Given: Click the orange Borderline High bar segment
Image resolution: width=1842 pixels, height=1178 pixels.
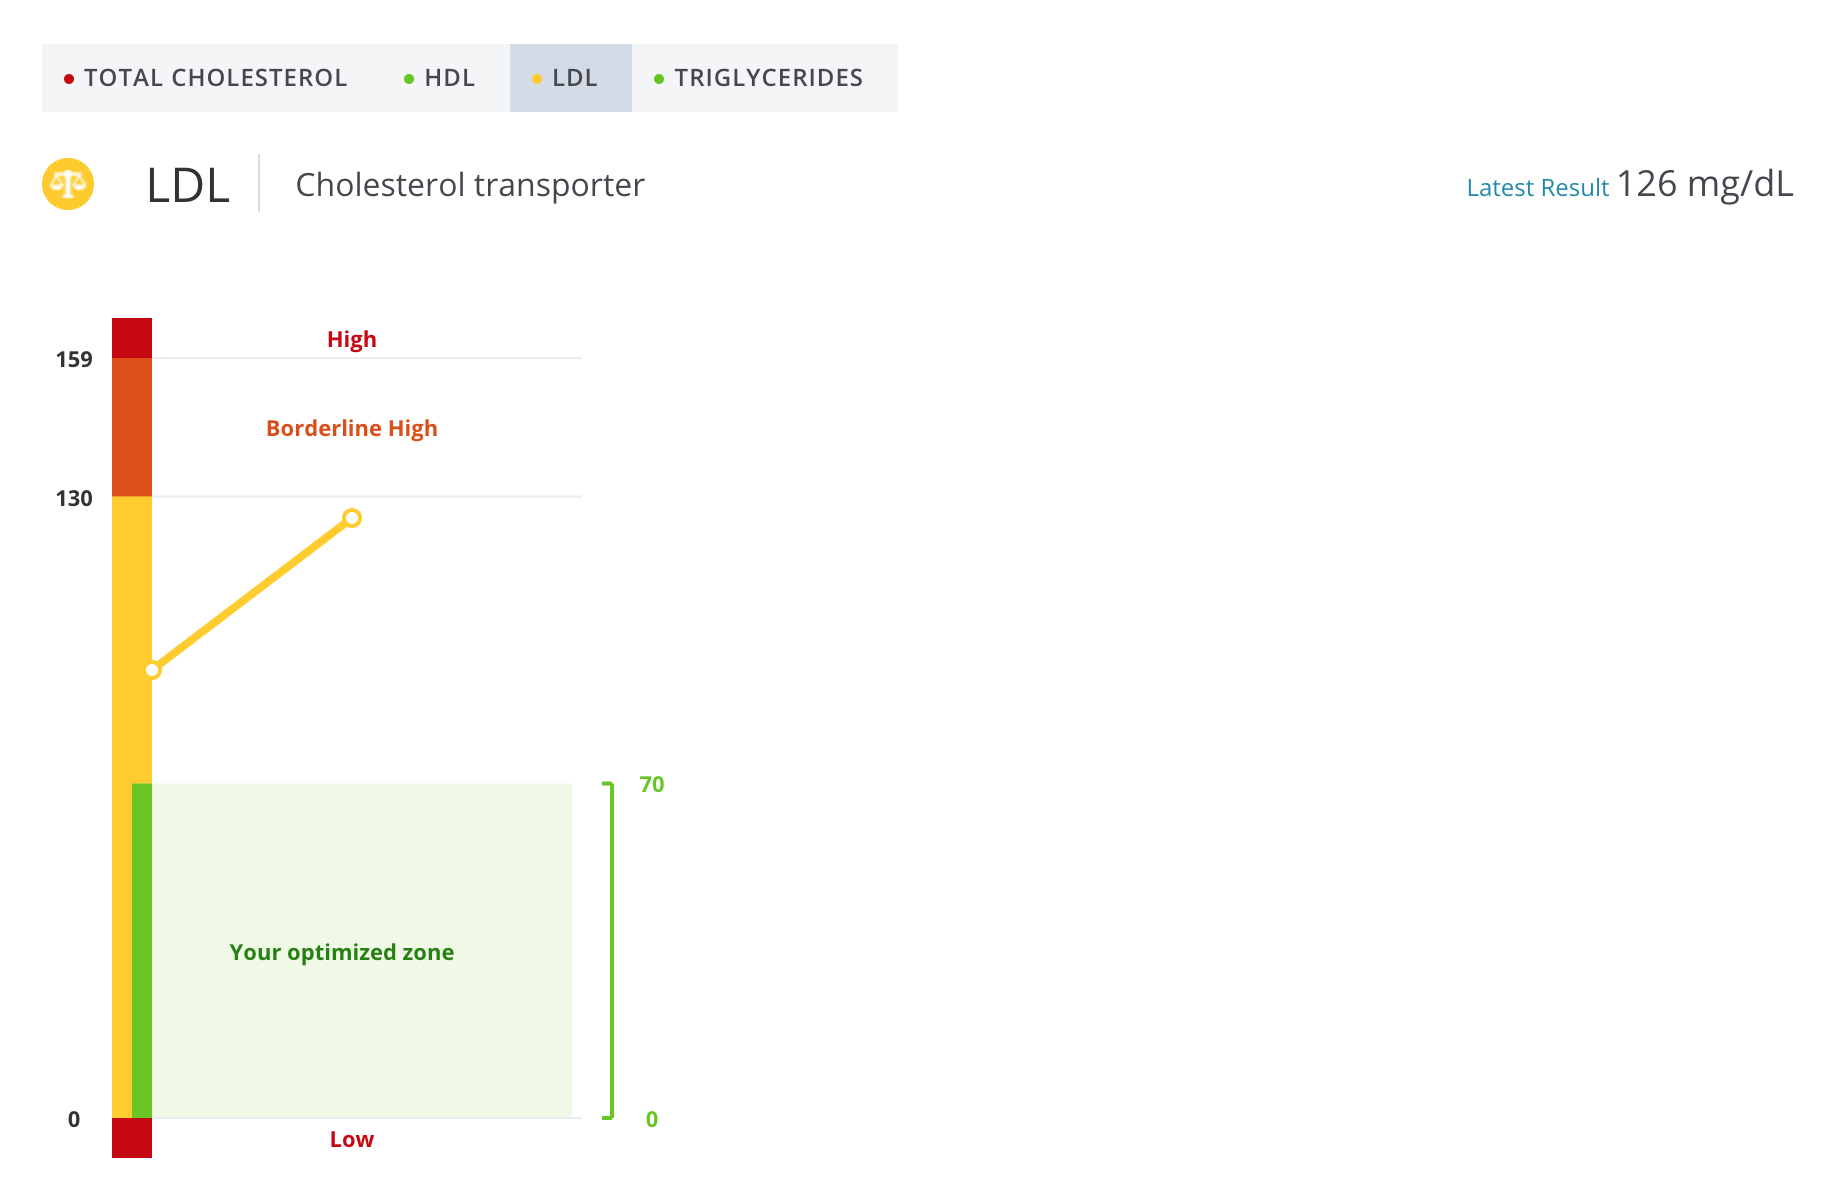Looking at the screenshot, I should coord(131,427).
